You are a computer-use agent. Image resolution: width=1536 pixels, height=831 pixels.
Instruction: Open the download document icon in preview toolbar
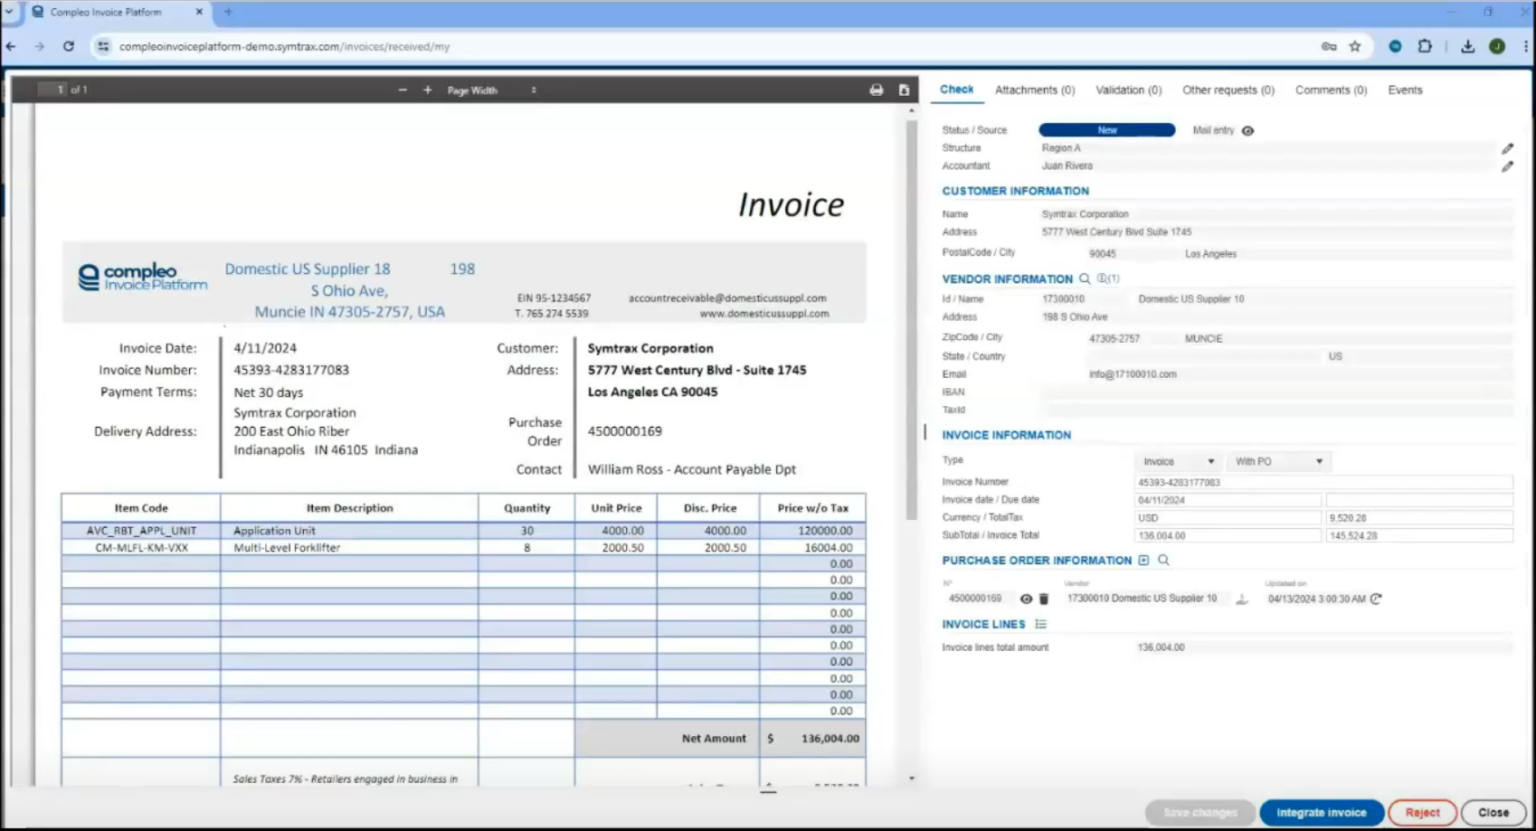point(903,89)
